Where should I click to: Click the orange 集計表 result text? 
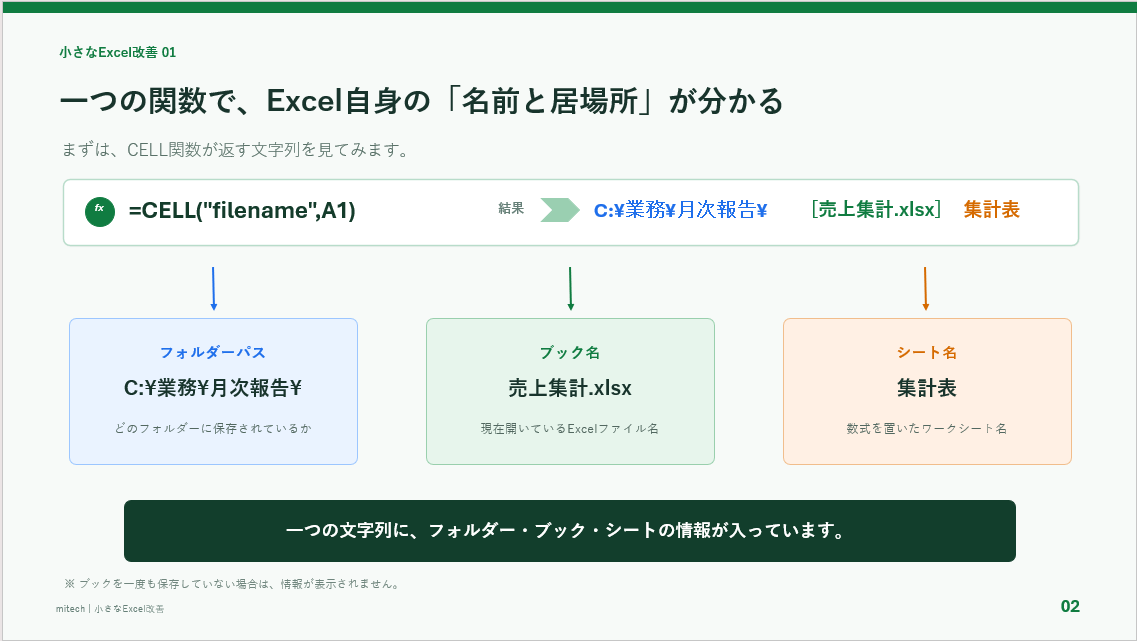coord(991,209)
